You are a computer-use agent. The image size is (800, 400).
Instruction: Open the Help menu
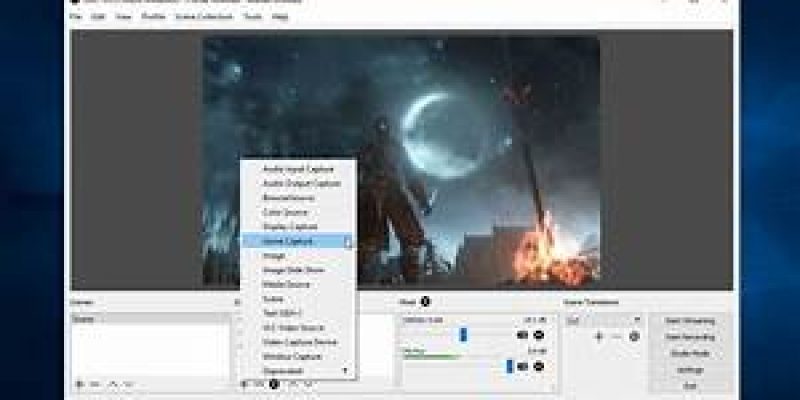[280, 16]
